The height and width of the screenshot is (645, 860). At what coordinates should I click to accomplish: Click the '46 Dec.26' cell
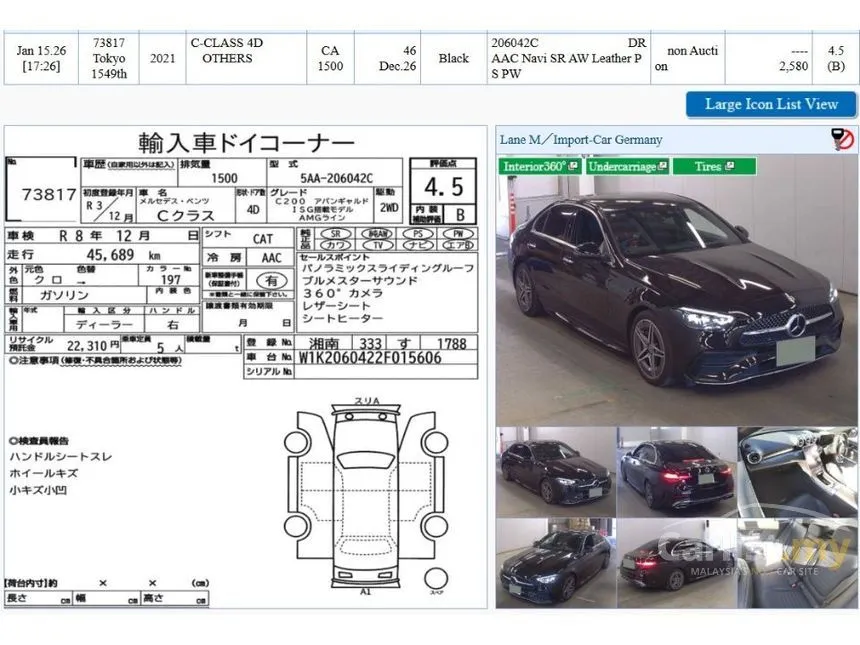pyautogui.click(x=387, y=58)
